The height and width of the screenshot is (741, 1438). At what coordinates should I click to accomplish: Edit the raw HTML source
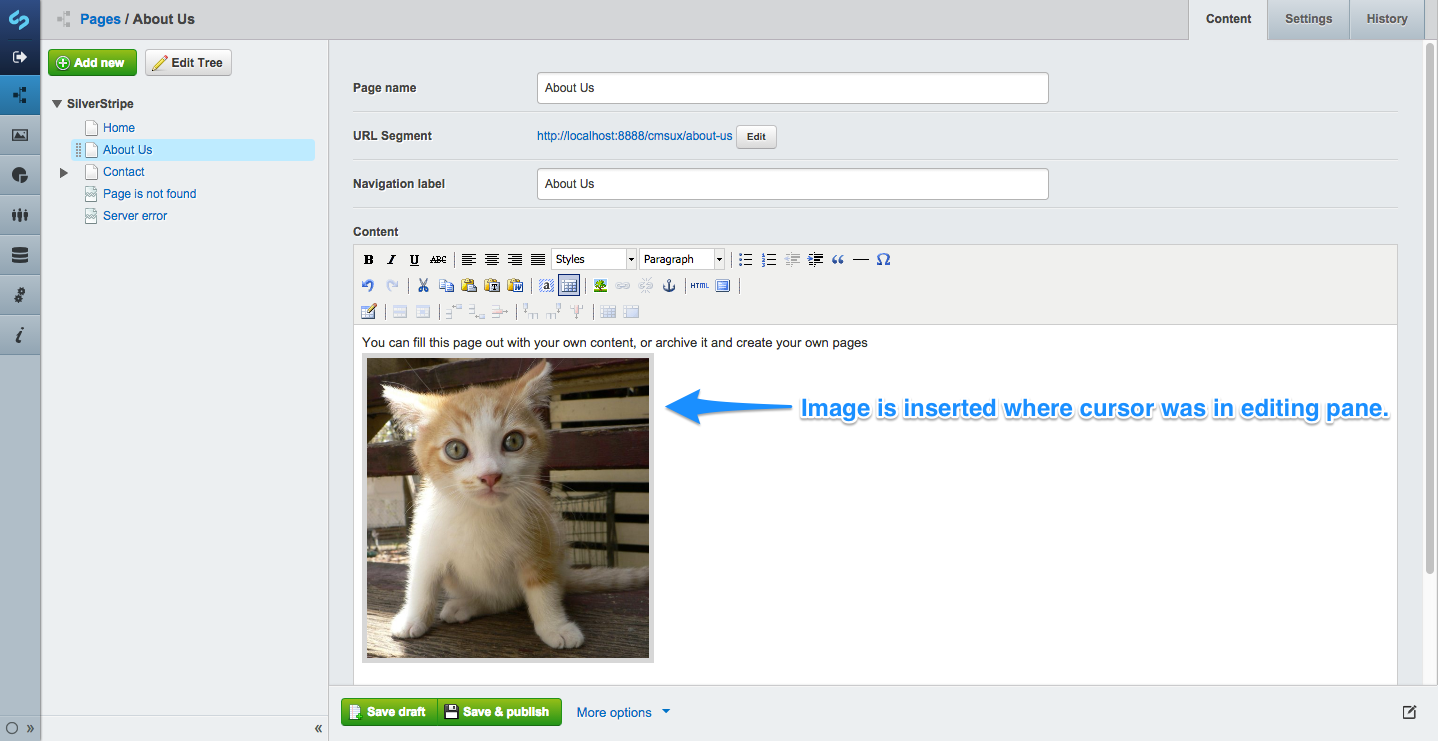pos(700,285)
